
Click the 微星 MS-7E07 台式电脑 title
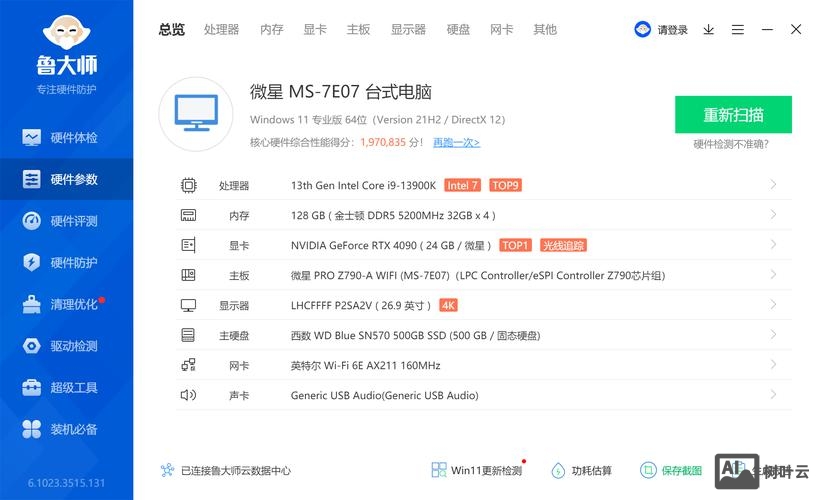point(341,92)
